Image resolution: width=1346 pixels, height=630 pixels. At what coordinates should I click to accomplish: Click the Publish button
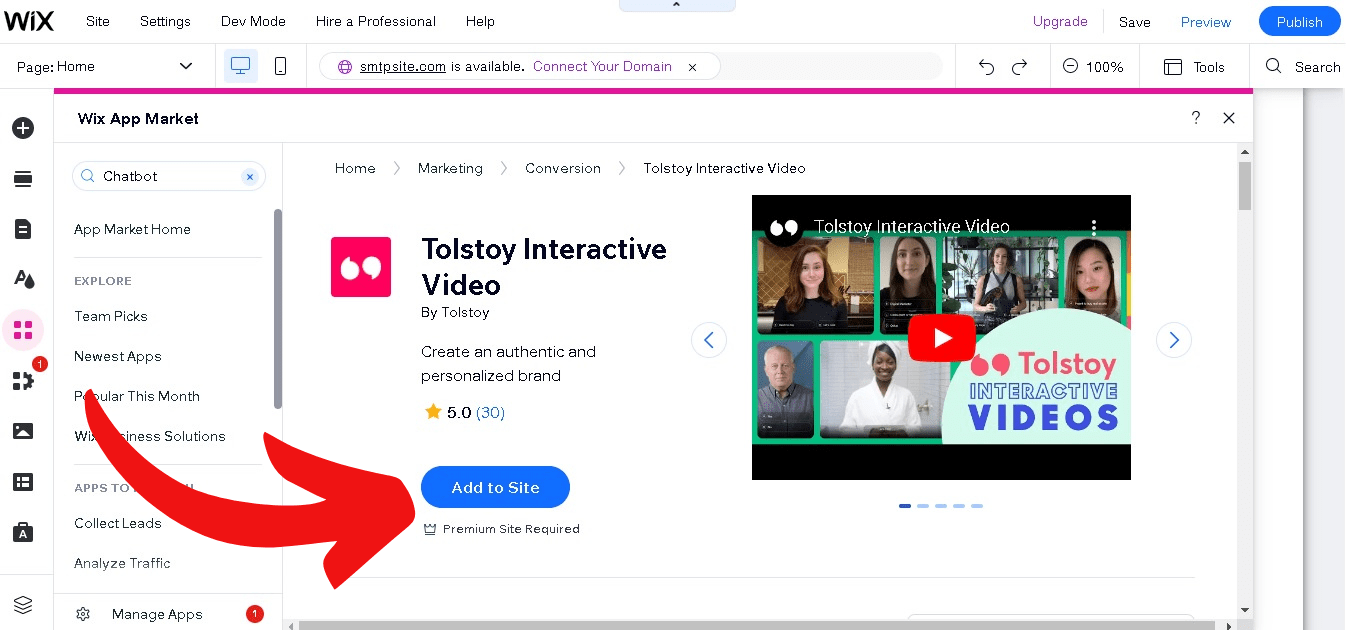click(x=1300, y=22)
